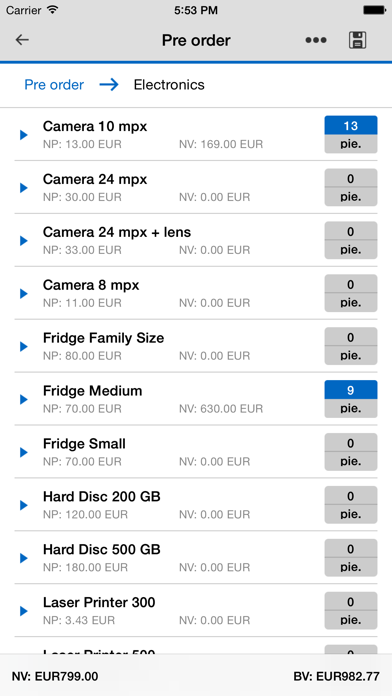Expand the Camera 10 mpx row triangle
Viewport: 392px width, 696px height.
(24, 135)
